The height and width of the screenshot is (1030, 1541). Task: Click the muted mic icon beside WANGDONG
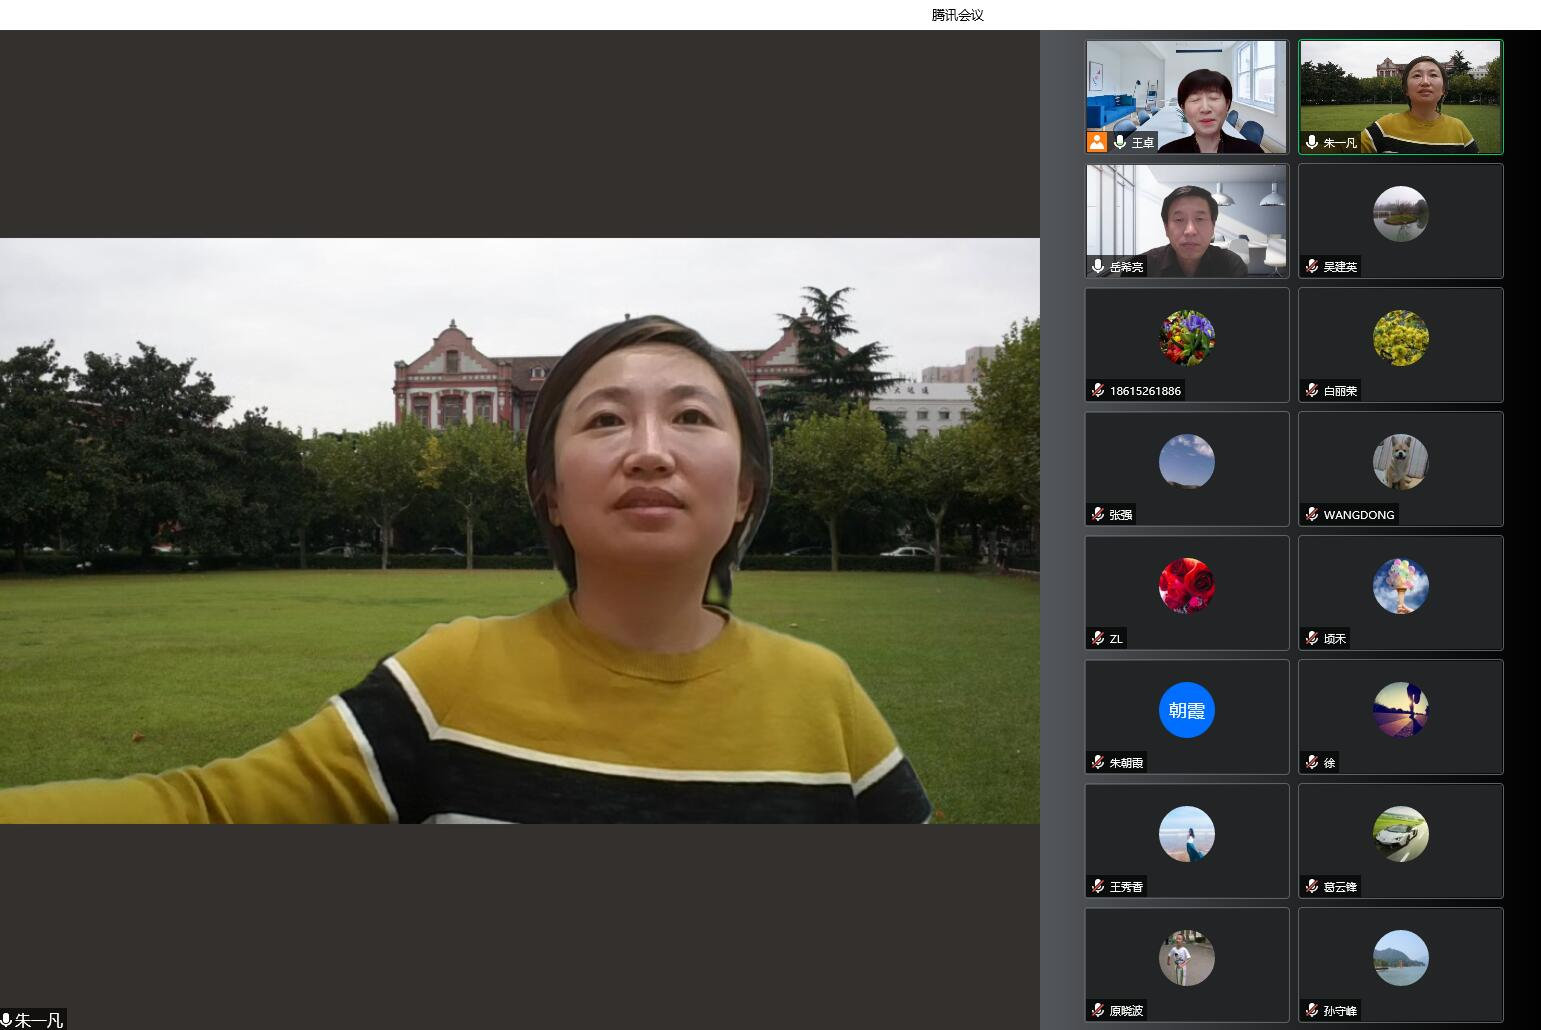pyautogui.click(x=1312, y=515)
